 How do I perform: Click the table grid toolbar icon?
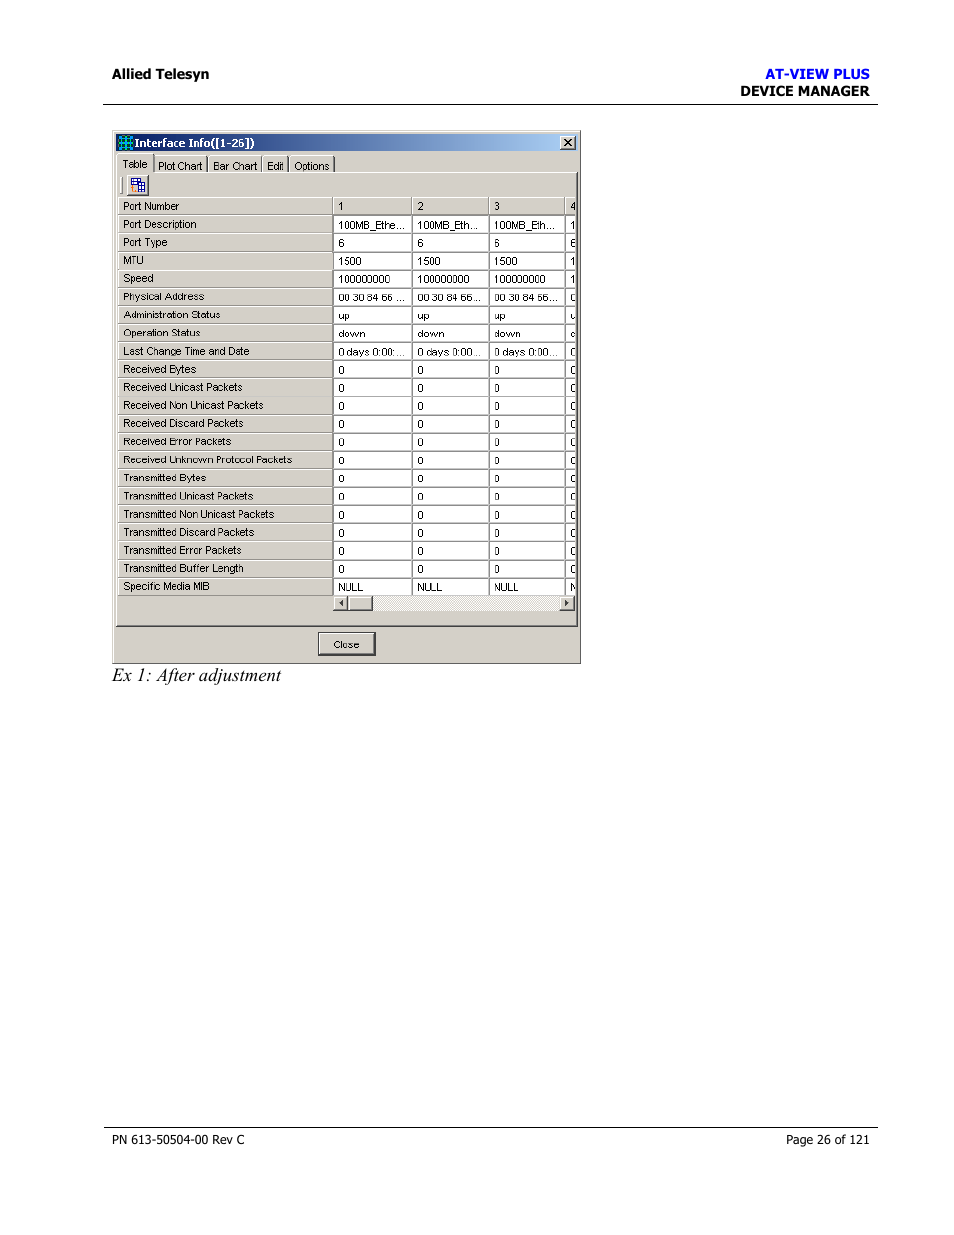pyautogui.click(x=138, y=185)
